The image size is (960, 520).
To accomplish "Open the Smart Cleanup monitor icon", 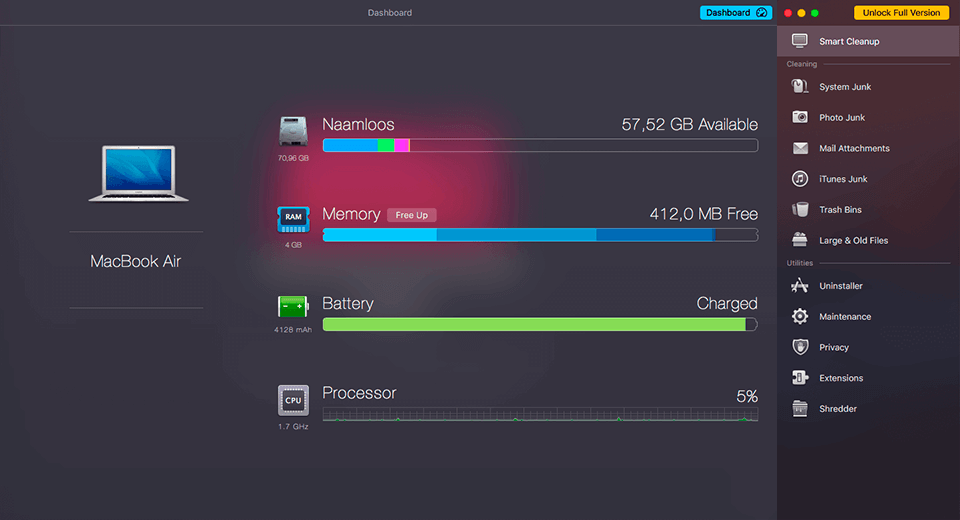I will point(800,41).
